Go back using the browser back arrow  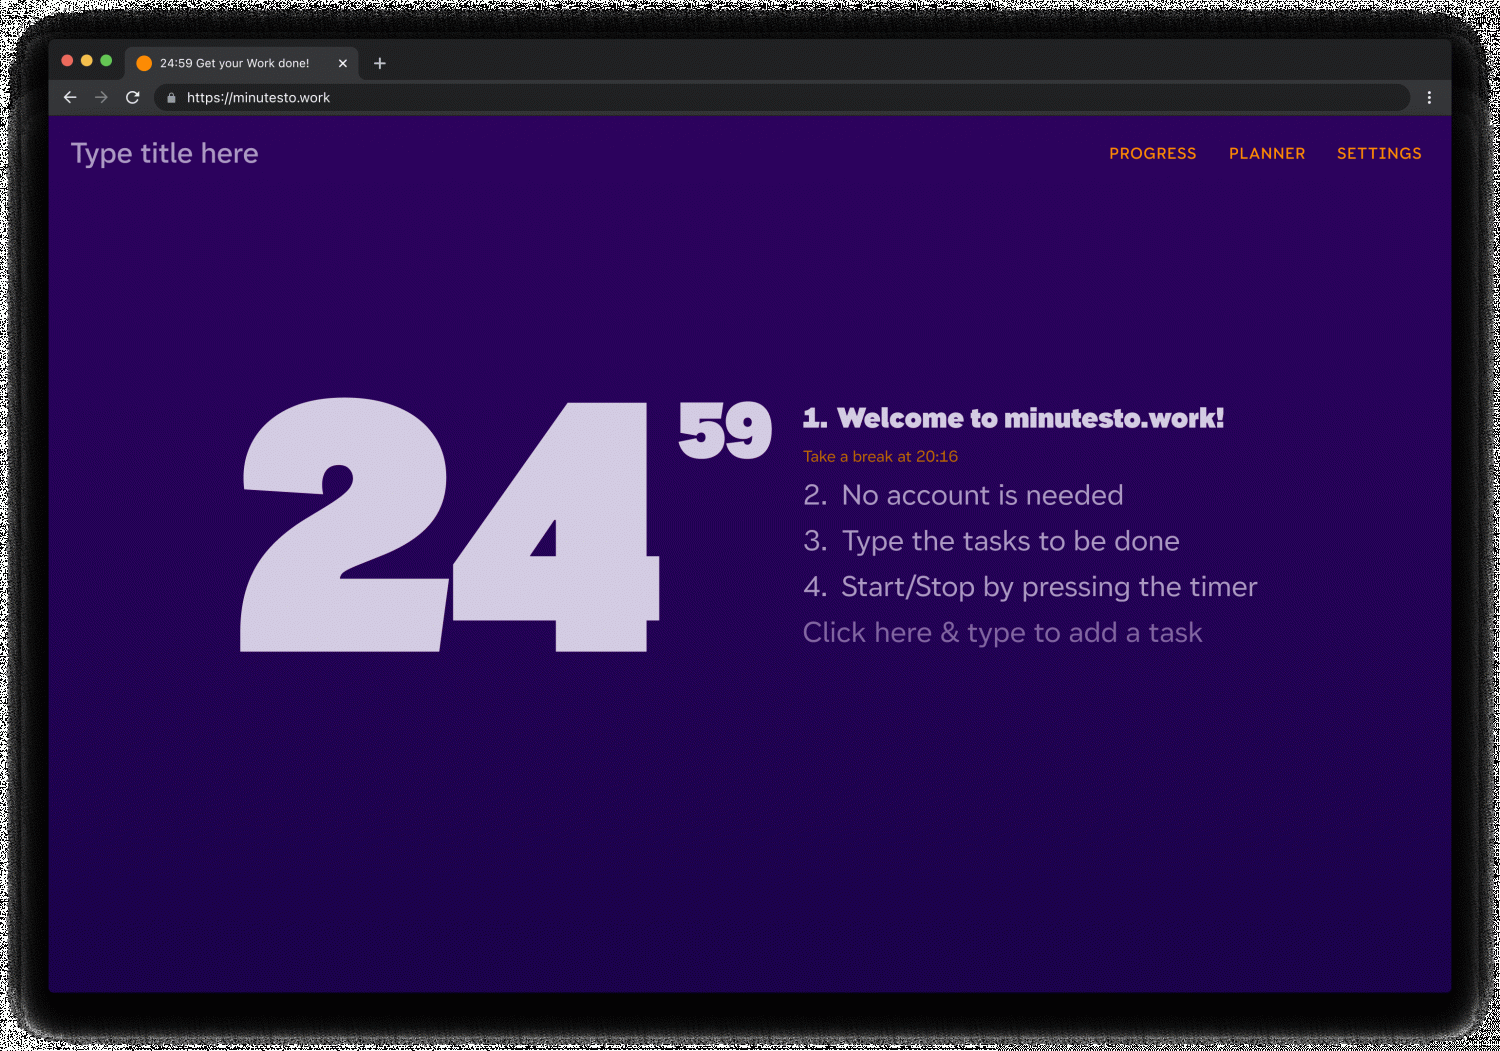(70, 98)
